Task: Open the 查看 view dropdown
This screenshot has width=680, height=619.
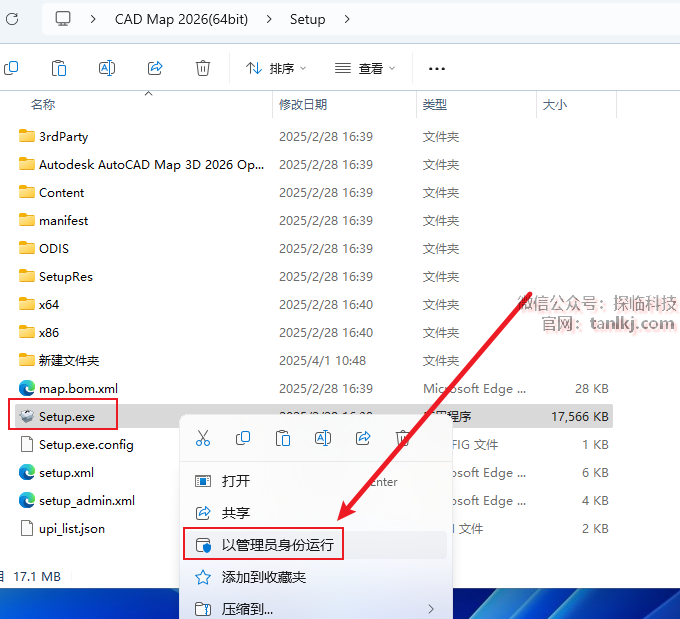Action: pyautogui.click(x=365, y=69)
